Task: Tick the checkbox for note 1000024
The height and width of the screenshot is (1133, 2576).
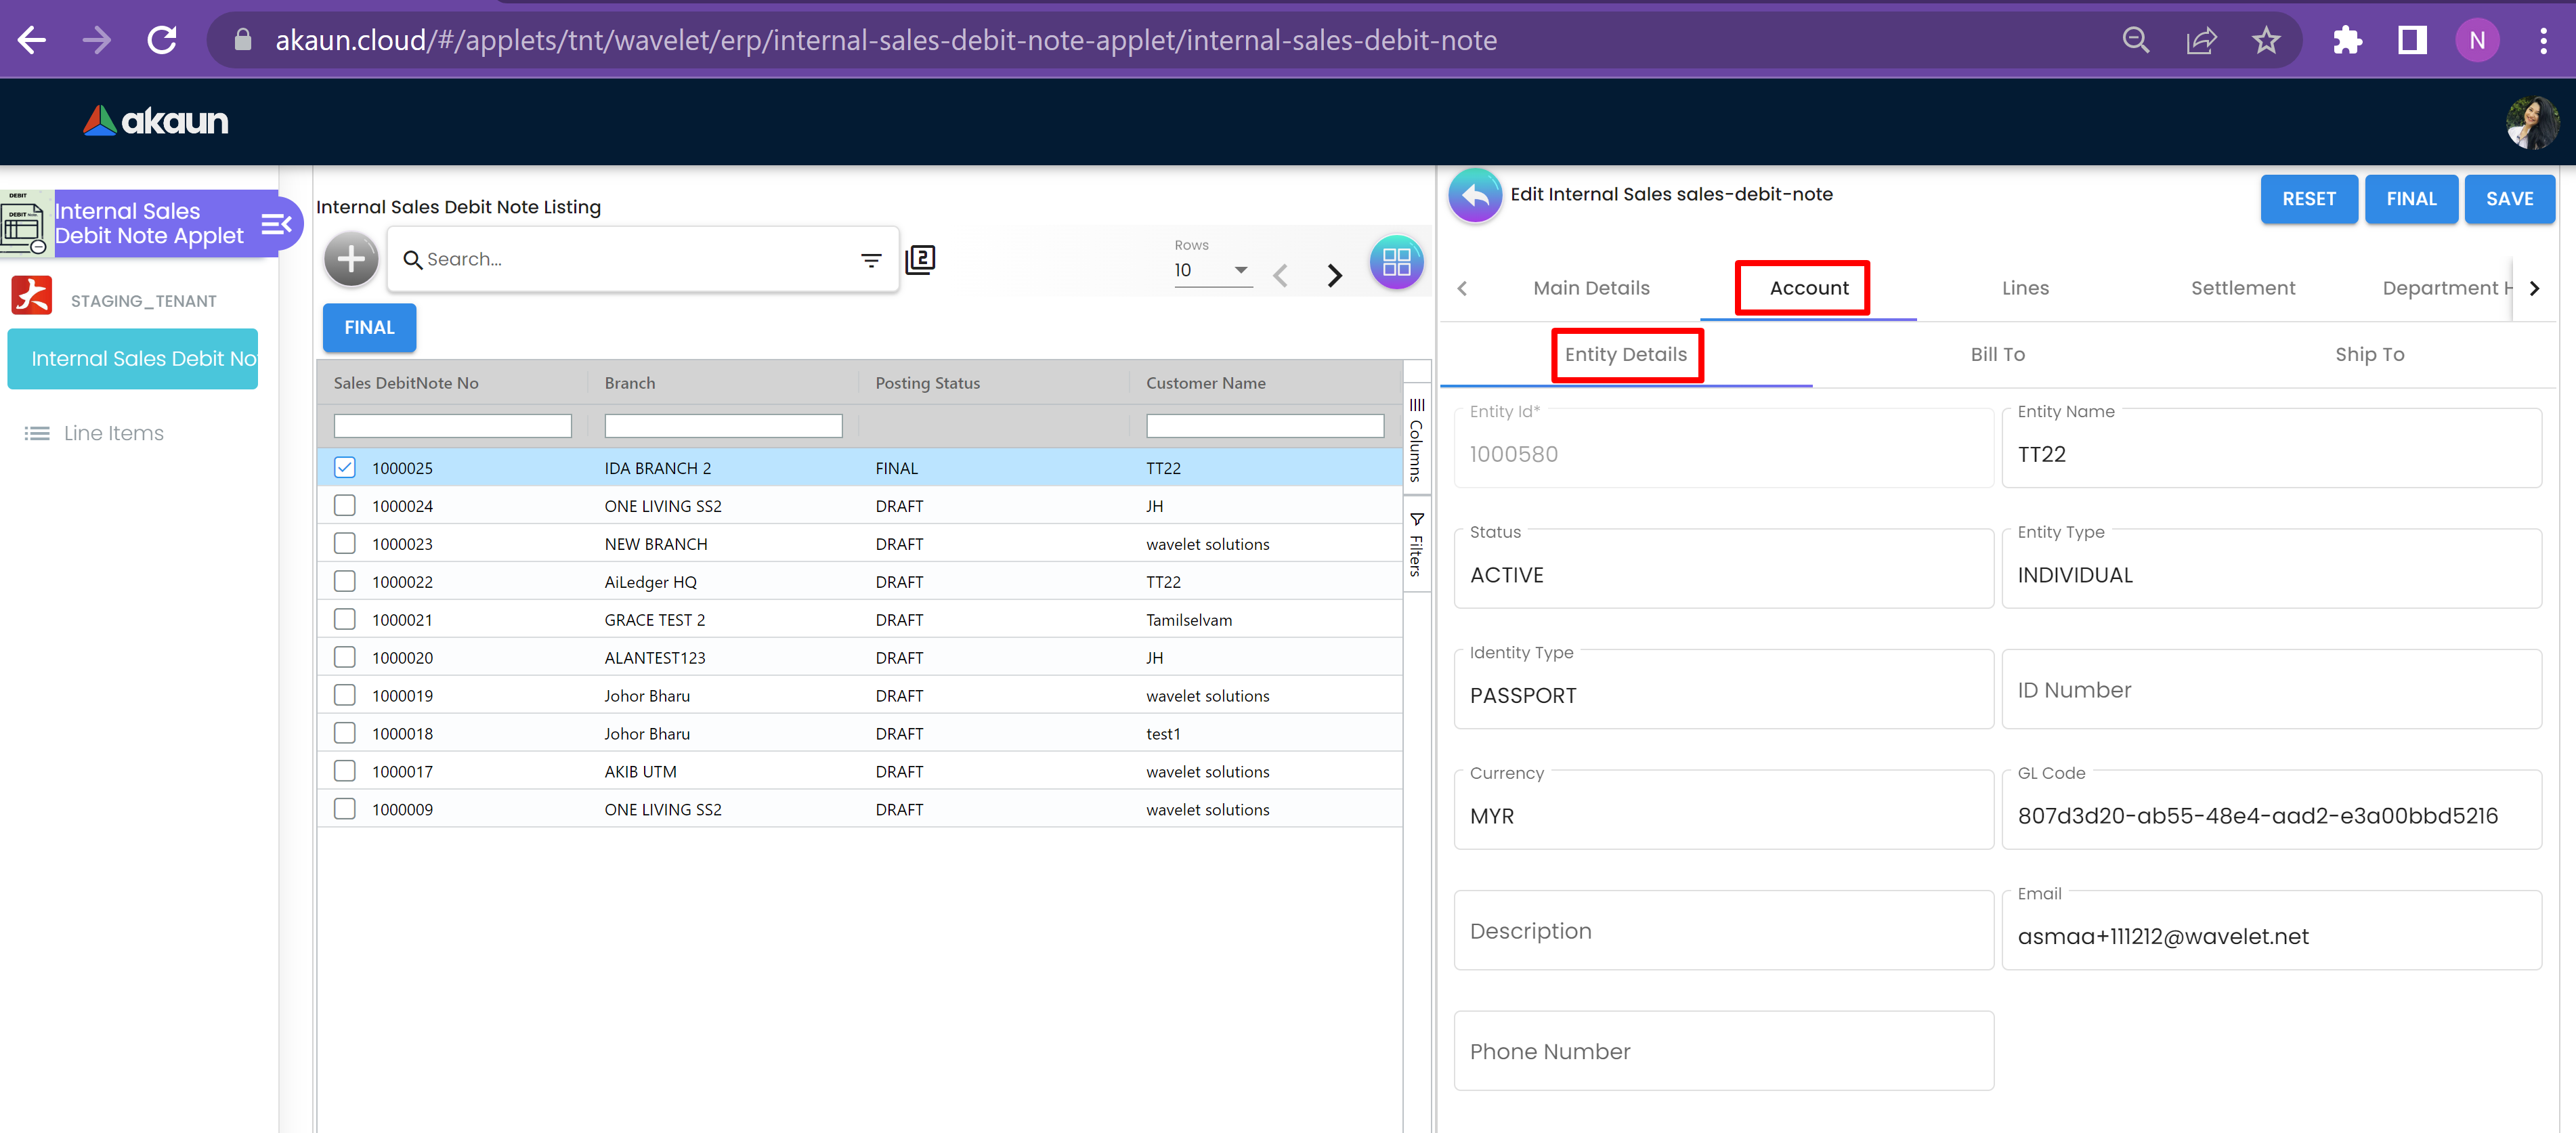Action: 345,506
